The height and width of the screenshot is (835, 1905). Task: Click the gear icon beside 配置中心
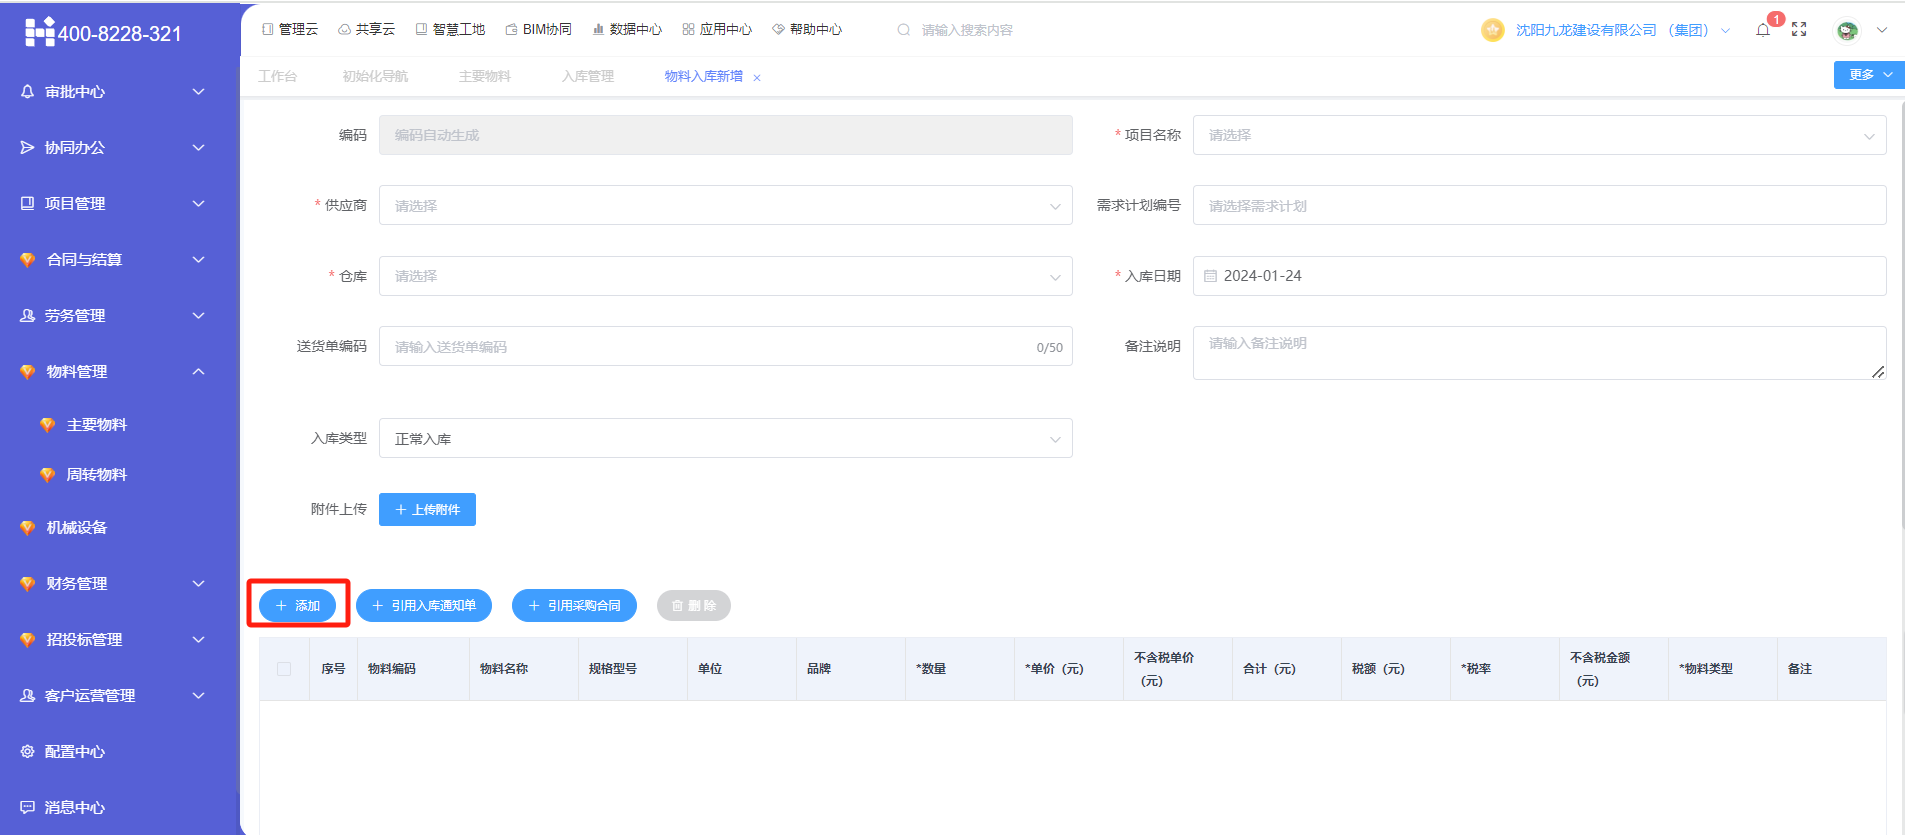pyautogui.click(x=27, y=751)
